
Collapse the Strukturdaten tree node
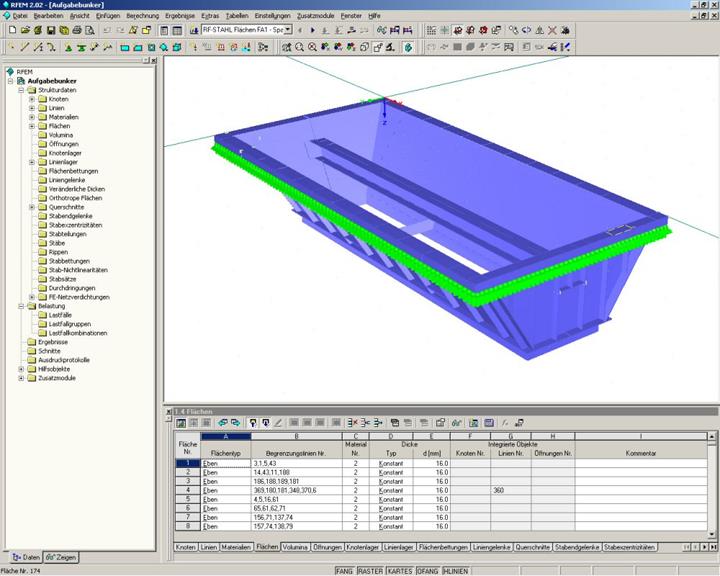pos(21,90)
